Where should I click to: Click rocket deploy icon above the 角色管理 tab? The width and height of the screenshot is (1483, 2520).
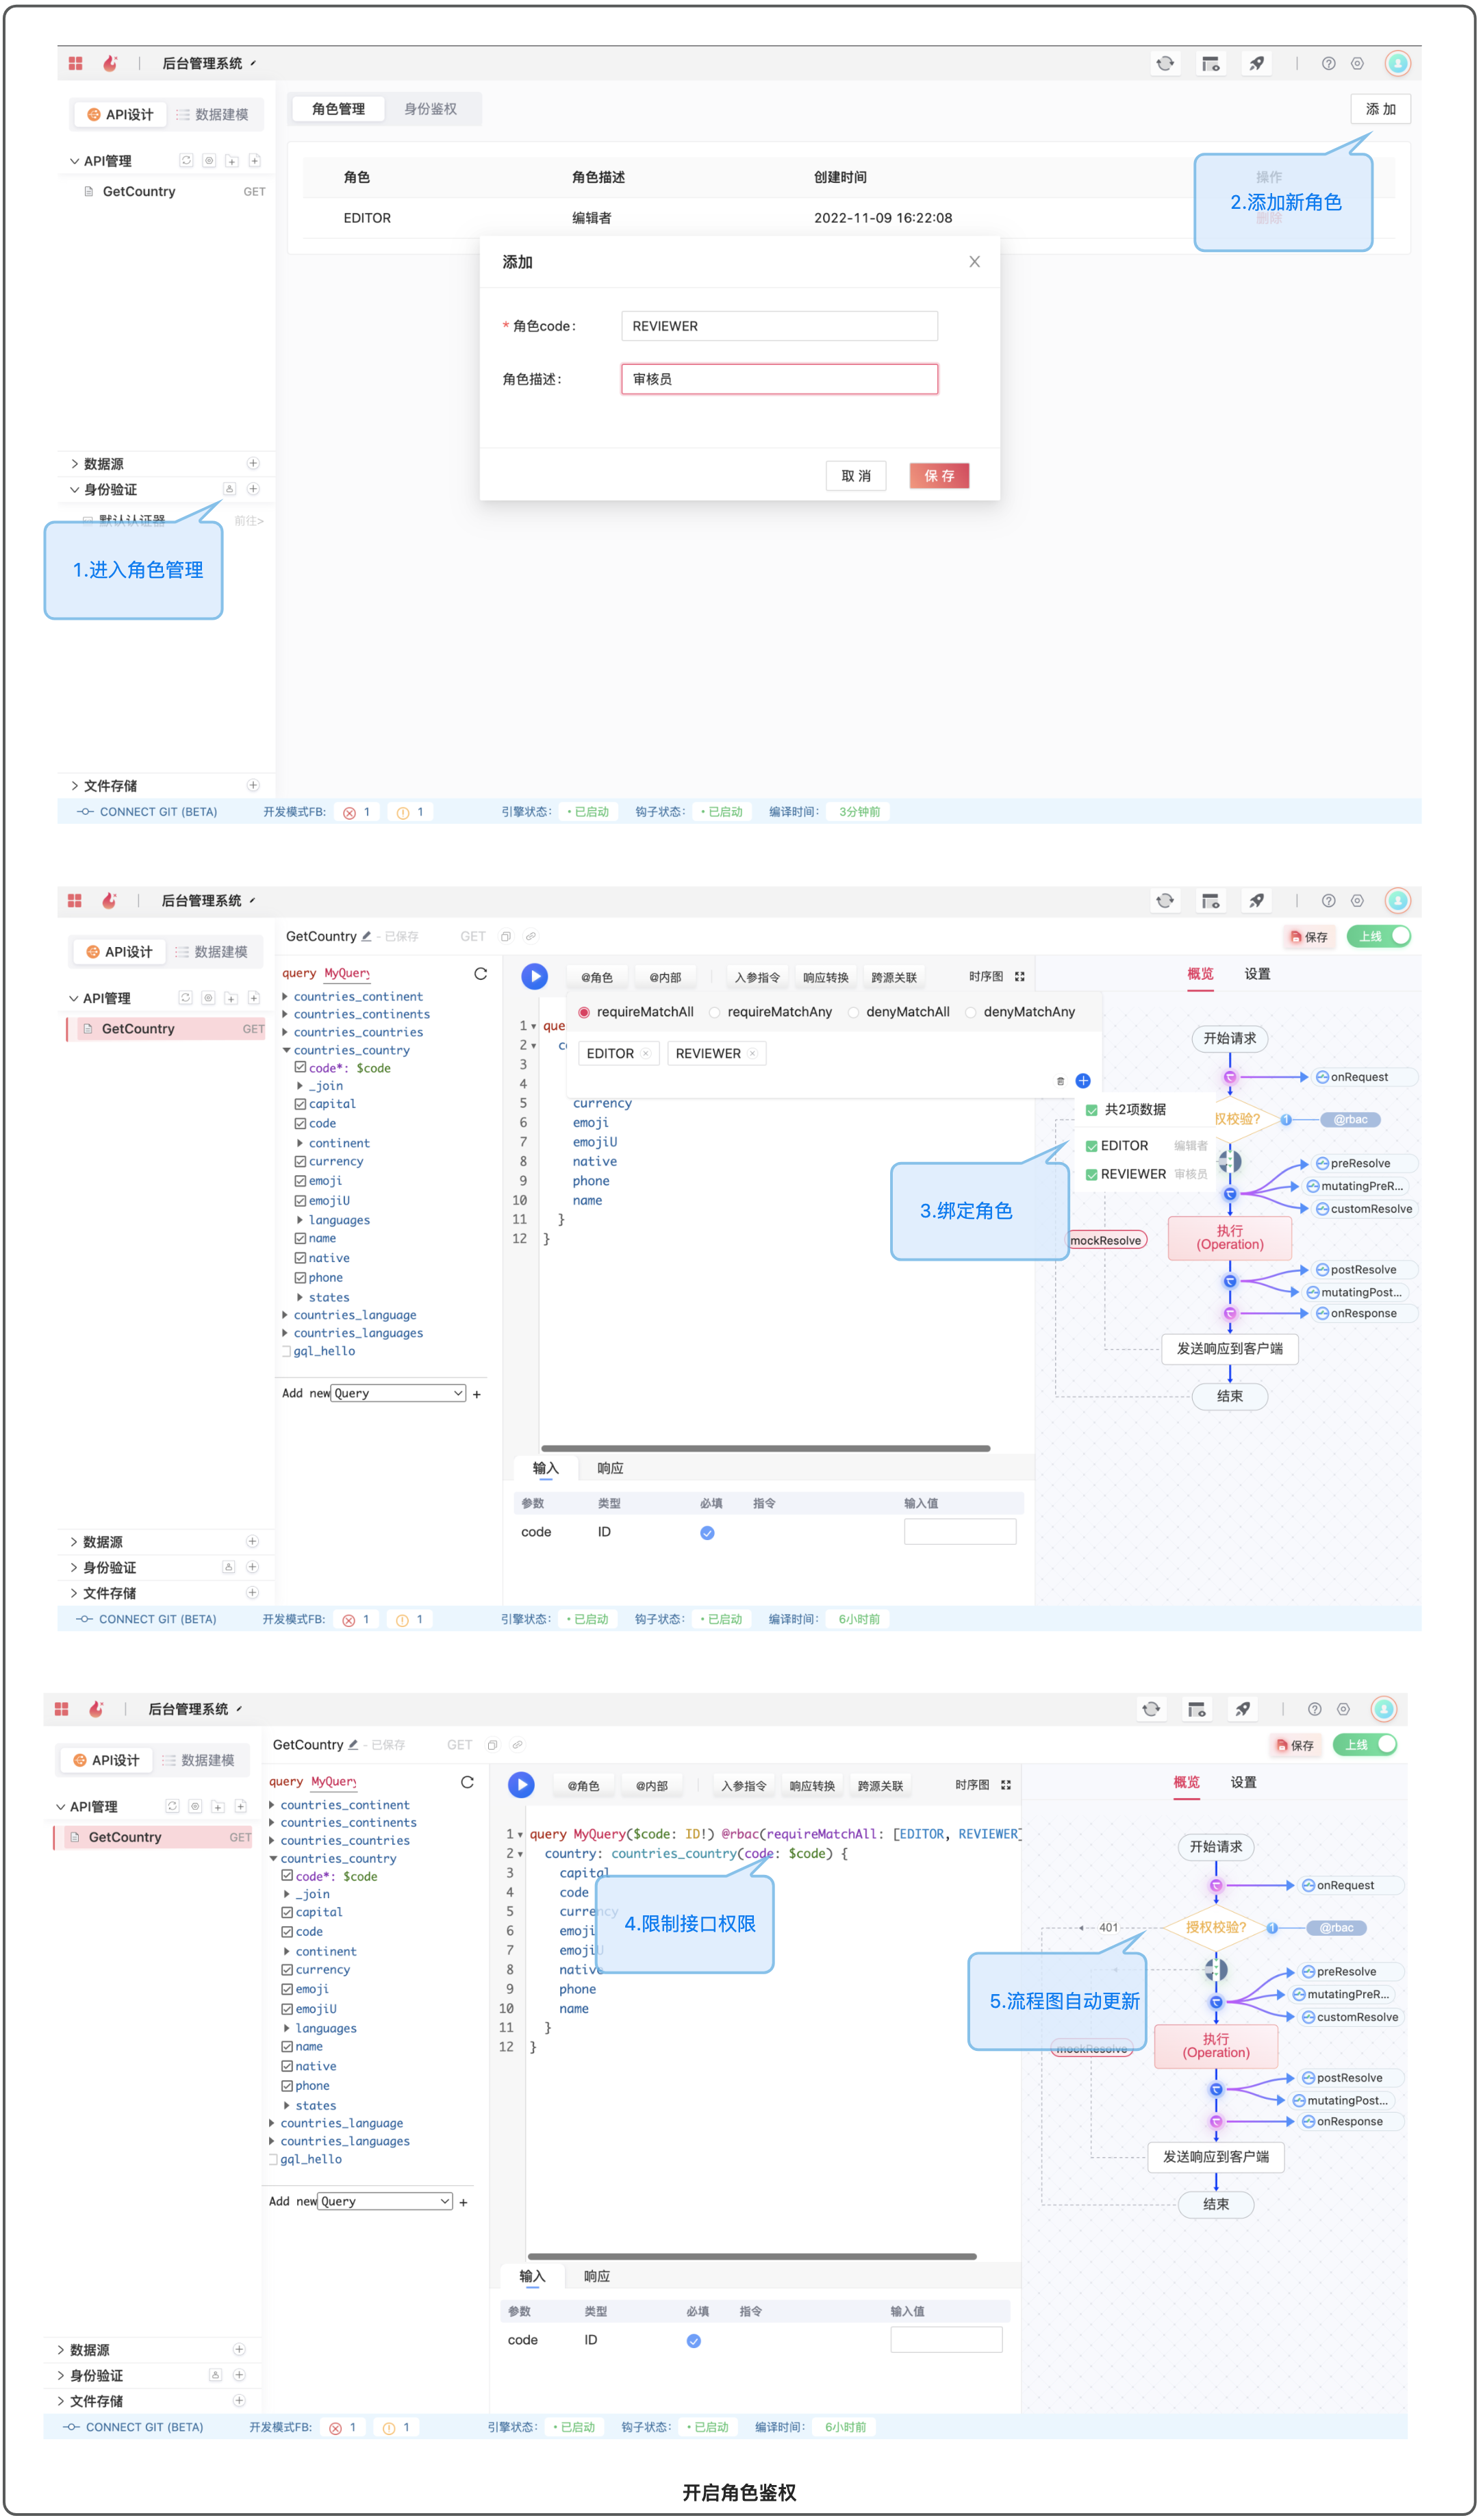1256,63
